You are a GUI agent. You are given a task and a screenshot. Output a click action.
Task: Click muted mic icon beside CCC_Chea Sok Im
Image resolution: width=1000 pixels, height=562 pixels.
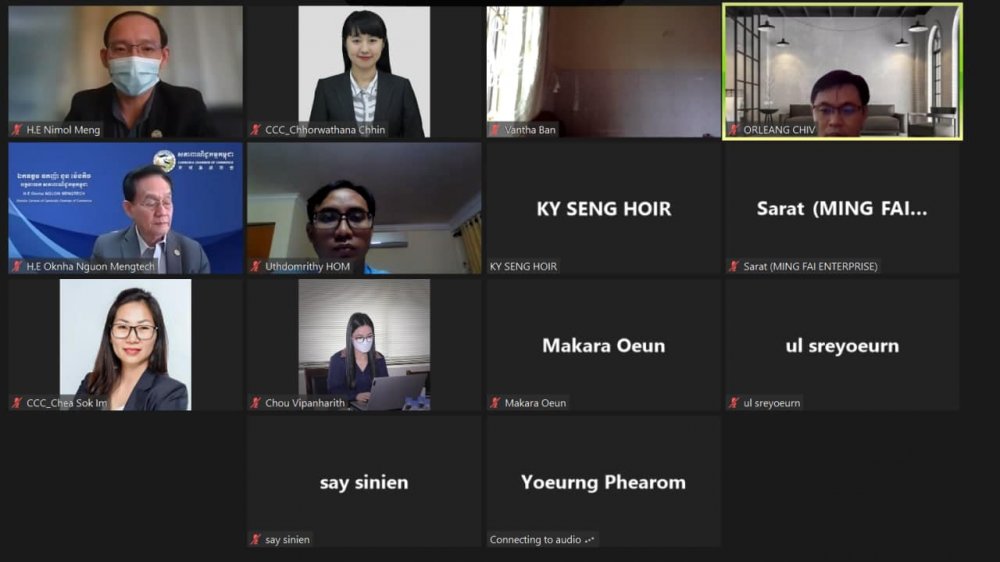coord(17,403)
